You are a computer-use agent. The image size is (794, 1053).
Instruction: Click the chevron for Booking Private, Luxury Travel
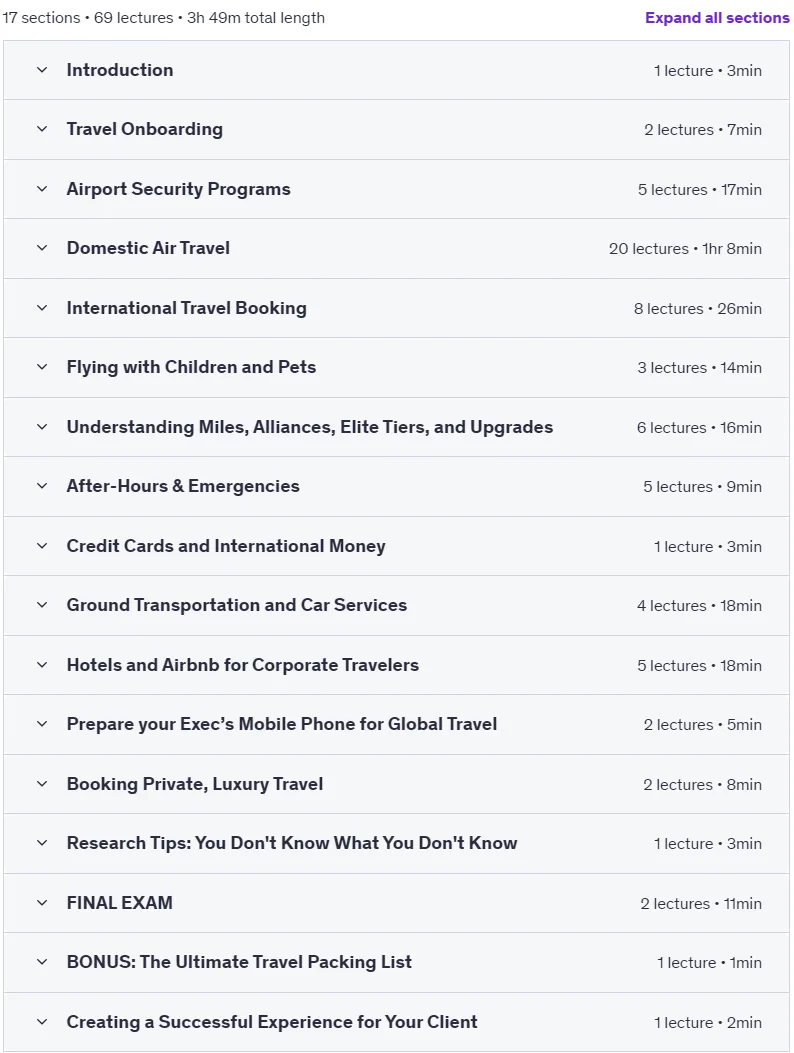[x=42, y=784]
